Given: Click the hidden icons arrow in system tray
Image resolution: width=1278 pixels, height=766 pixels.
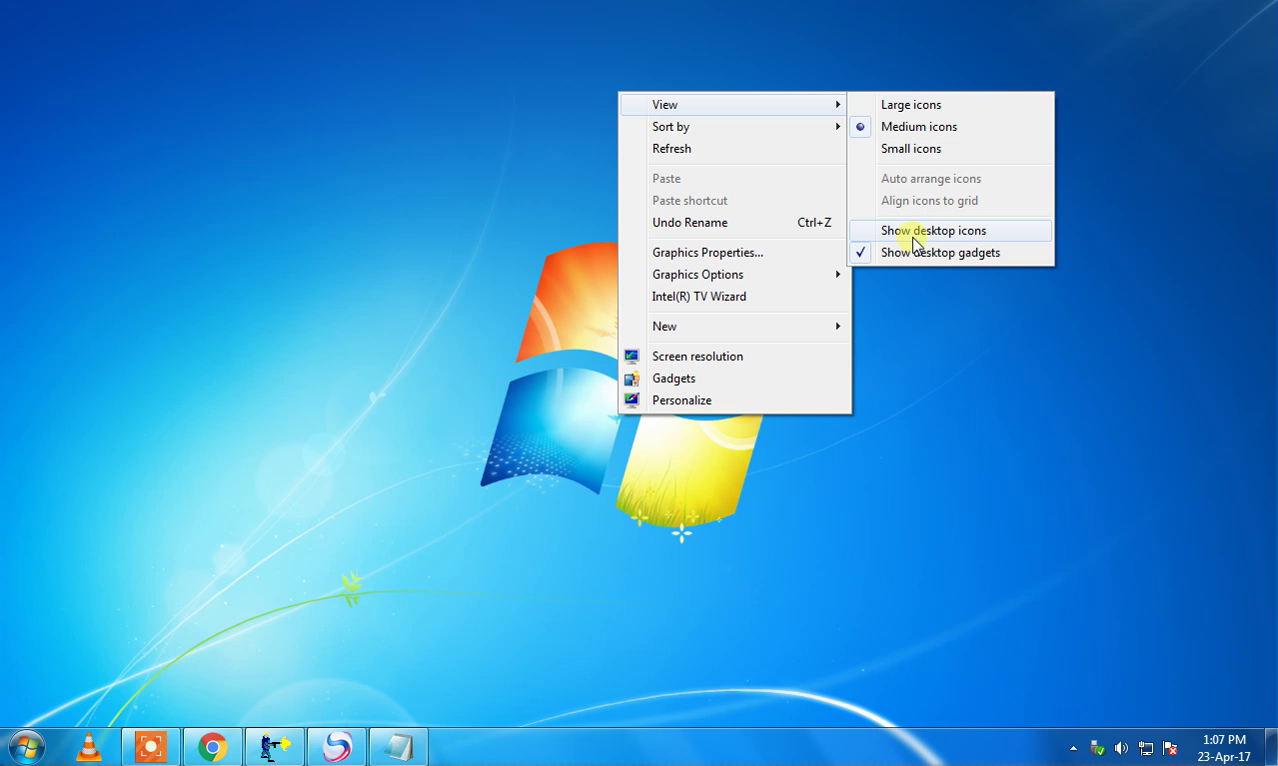Looking at the screenshot, I should 1075,747.
